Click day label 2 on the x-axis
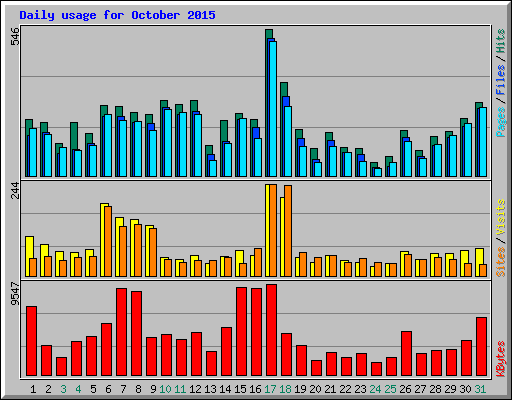 (x=48, y=389)
